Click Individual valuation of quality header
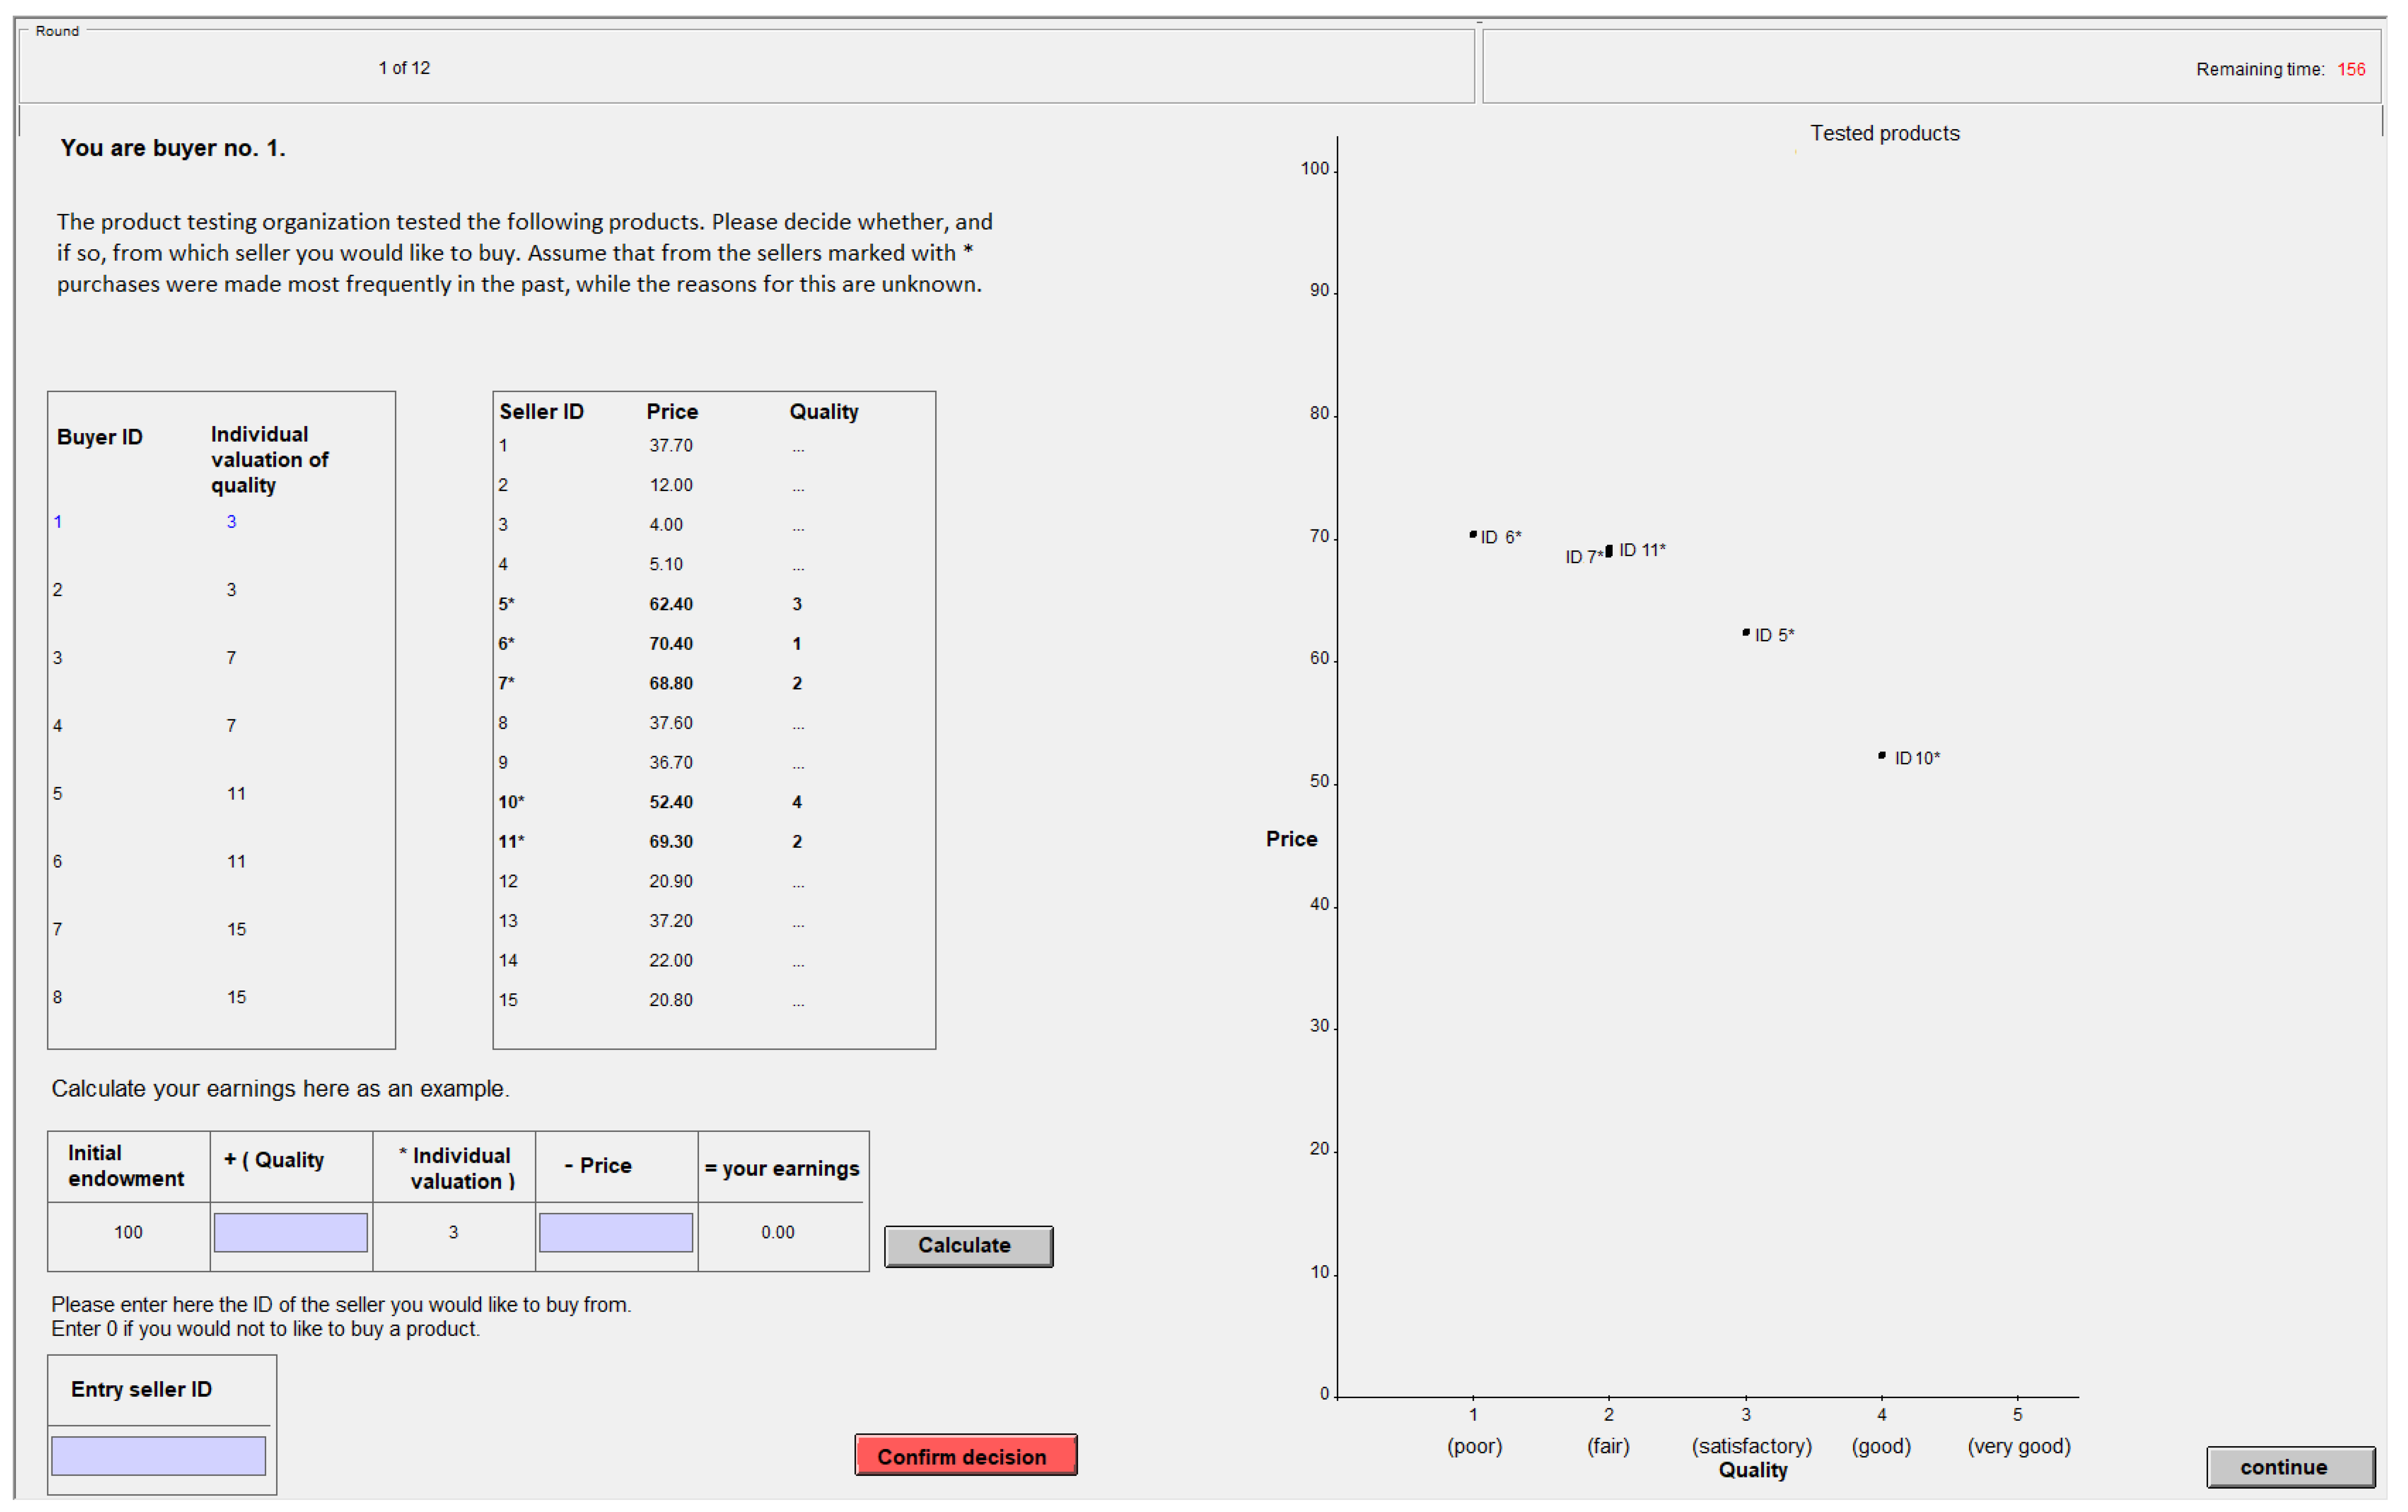 coord(269,460)
